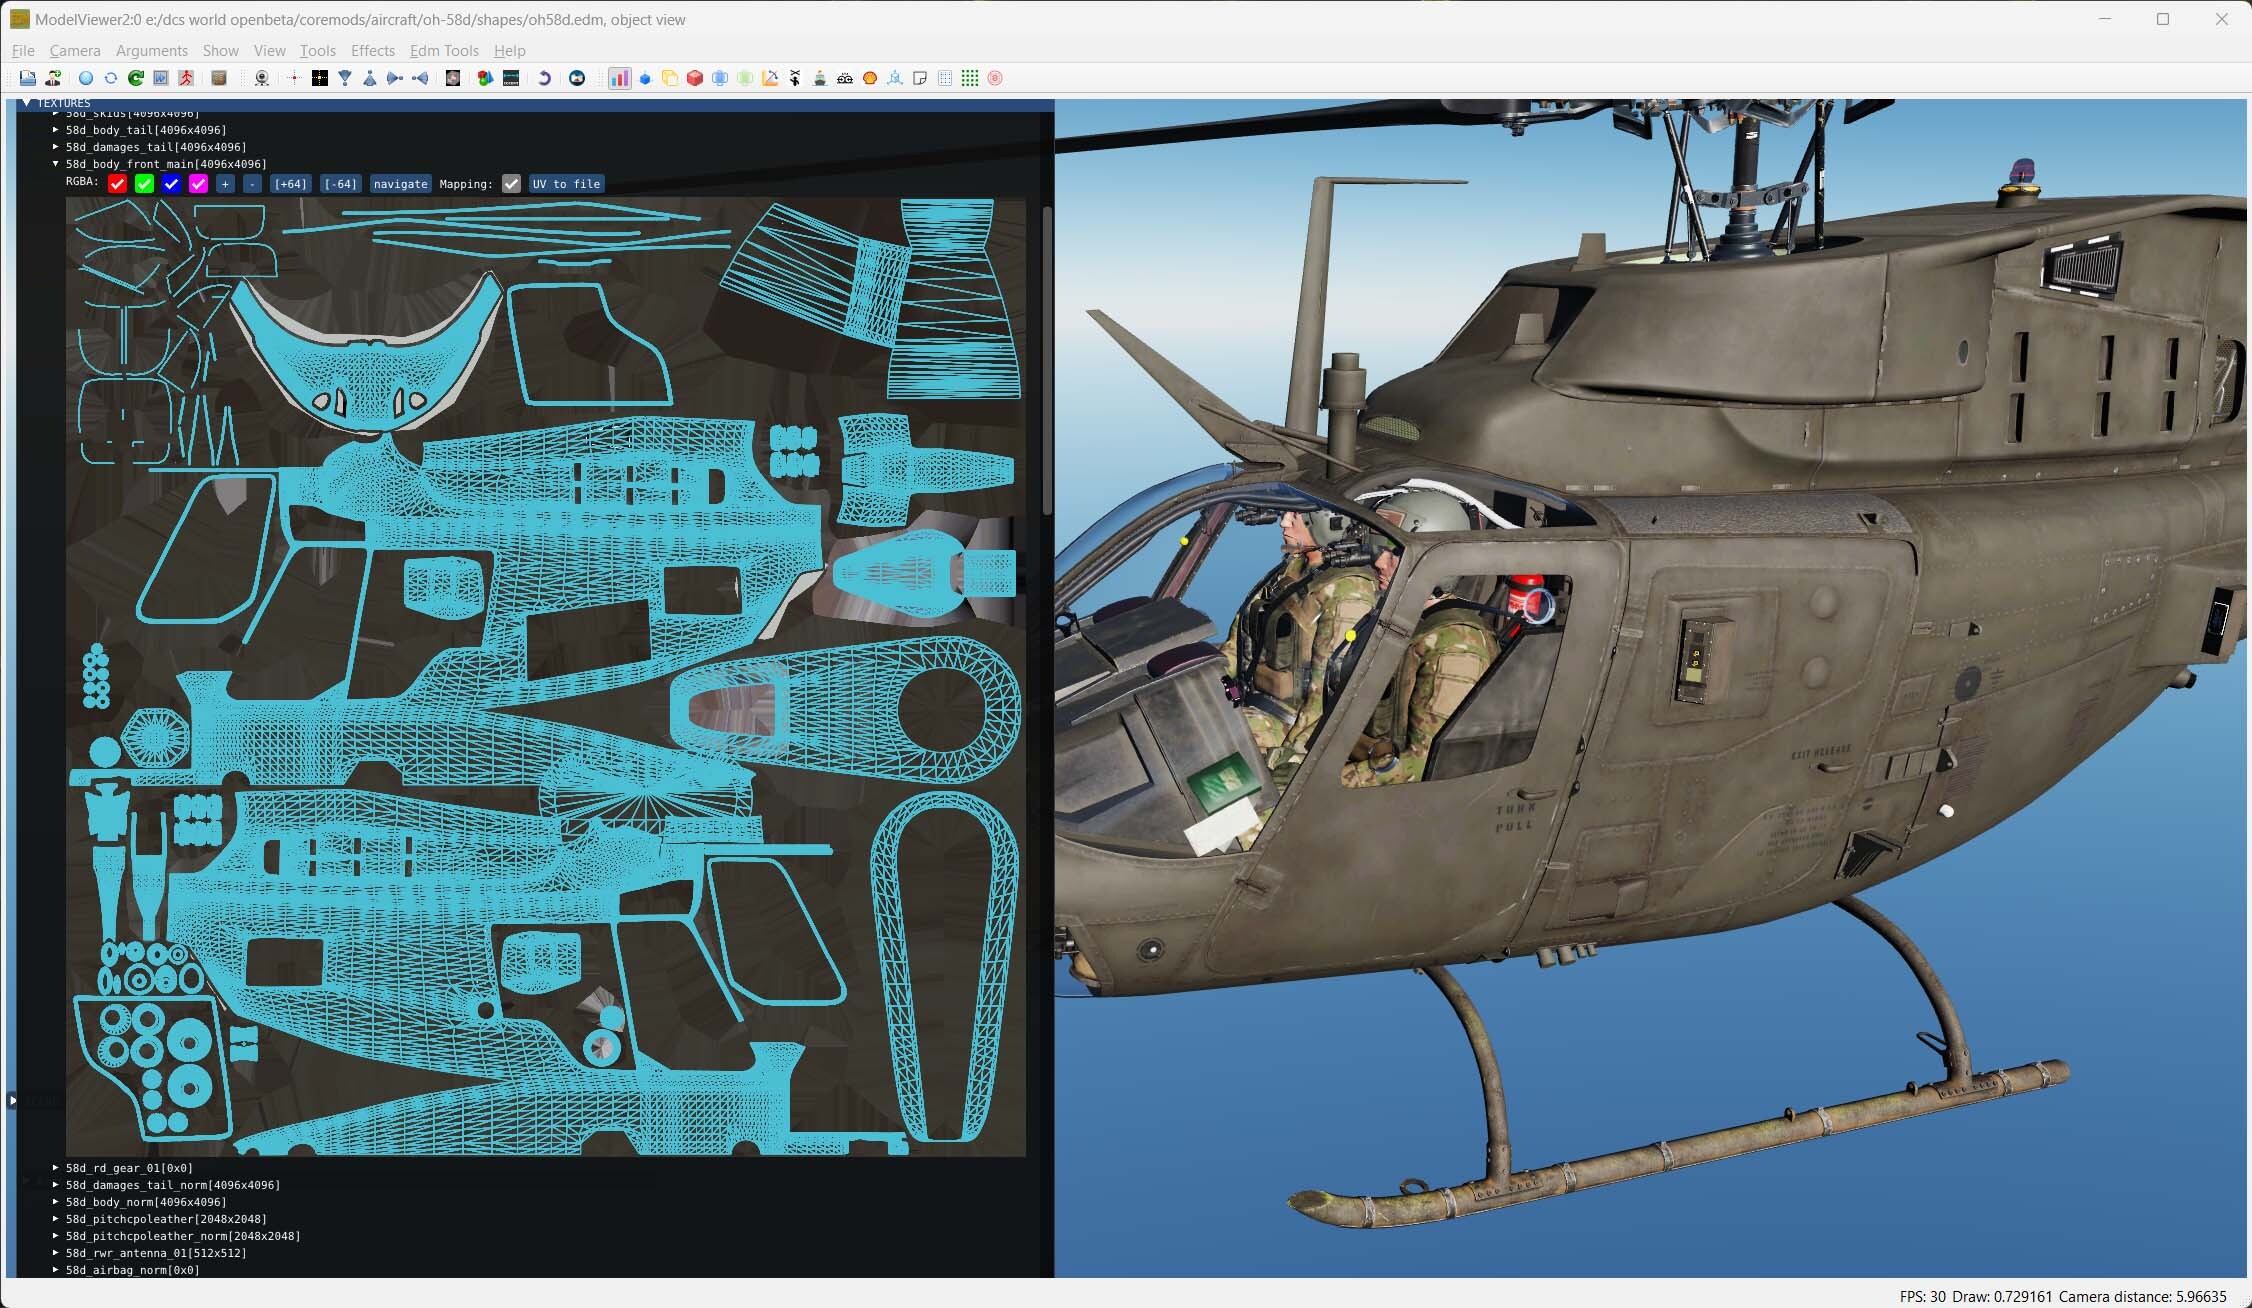Open the Edm Tools menu
The image size is (2252, 1308).
coord(444,51)
